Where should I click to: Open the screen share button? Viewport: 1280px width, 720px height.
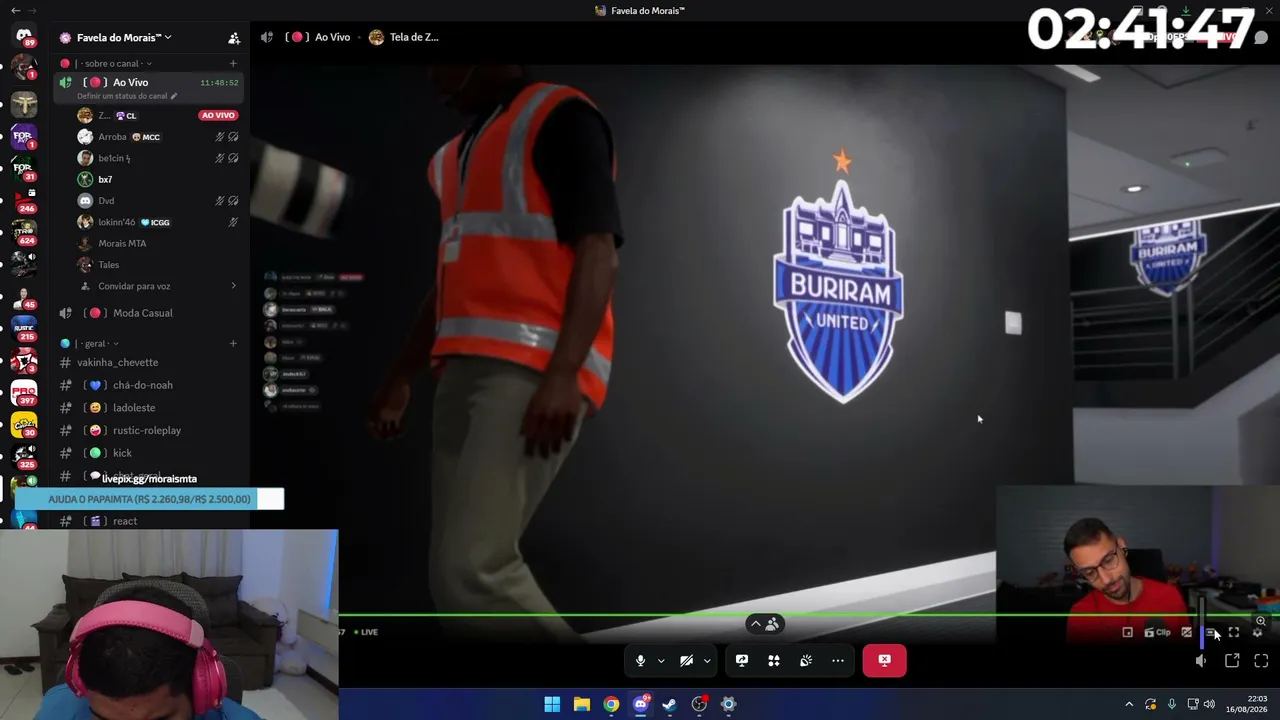tap(742, 661)
